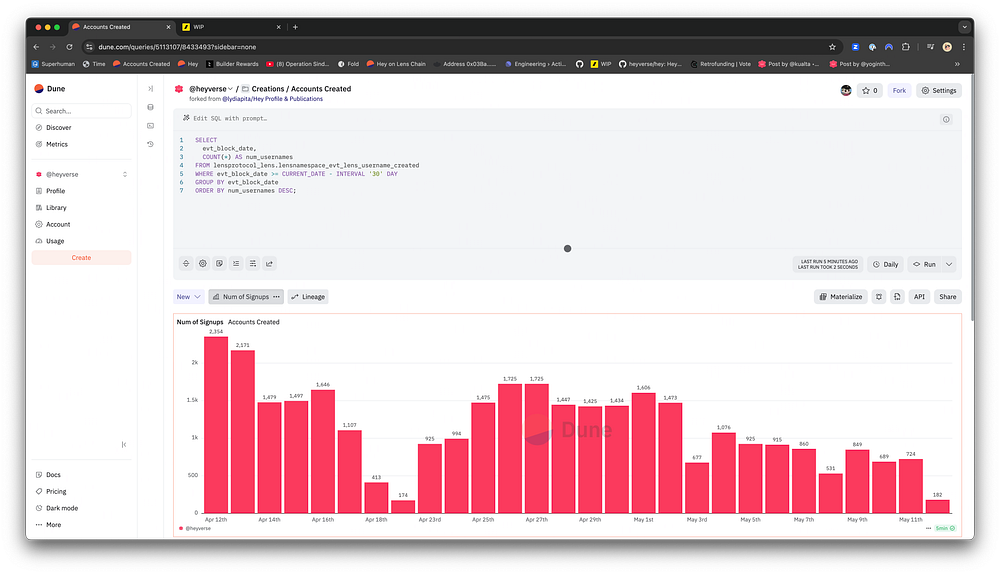Bookmark this page with star icon

832,47
